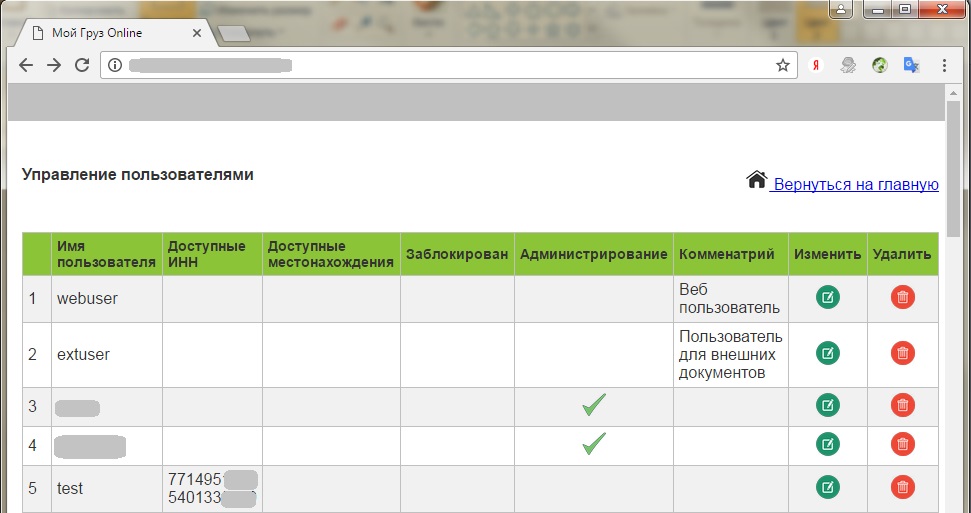Open the Chrome three-dot menu
The height and width of the screenshot is (513, 971).
944,65
